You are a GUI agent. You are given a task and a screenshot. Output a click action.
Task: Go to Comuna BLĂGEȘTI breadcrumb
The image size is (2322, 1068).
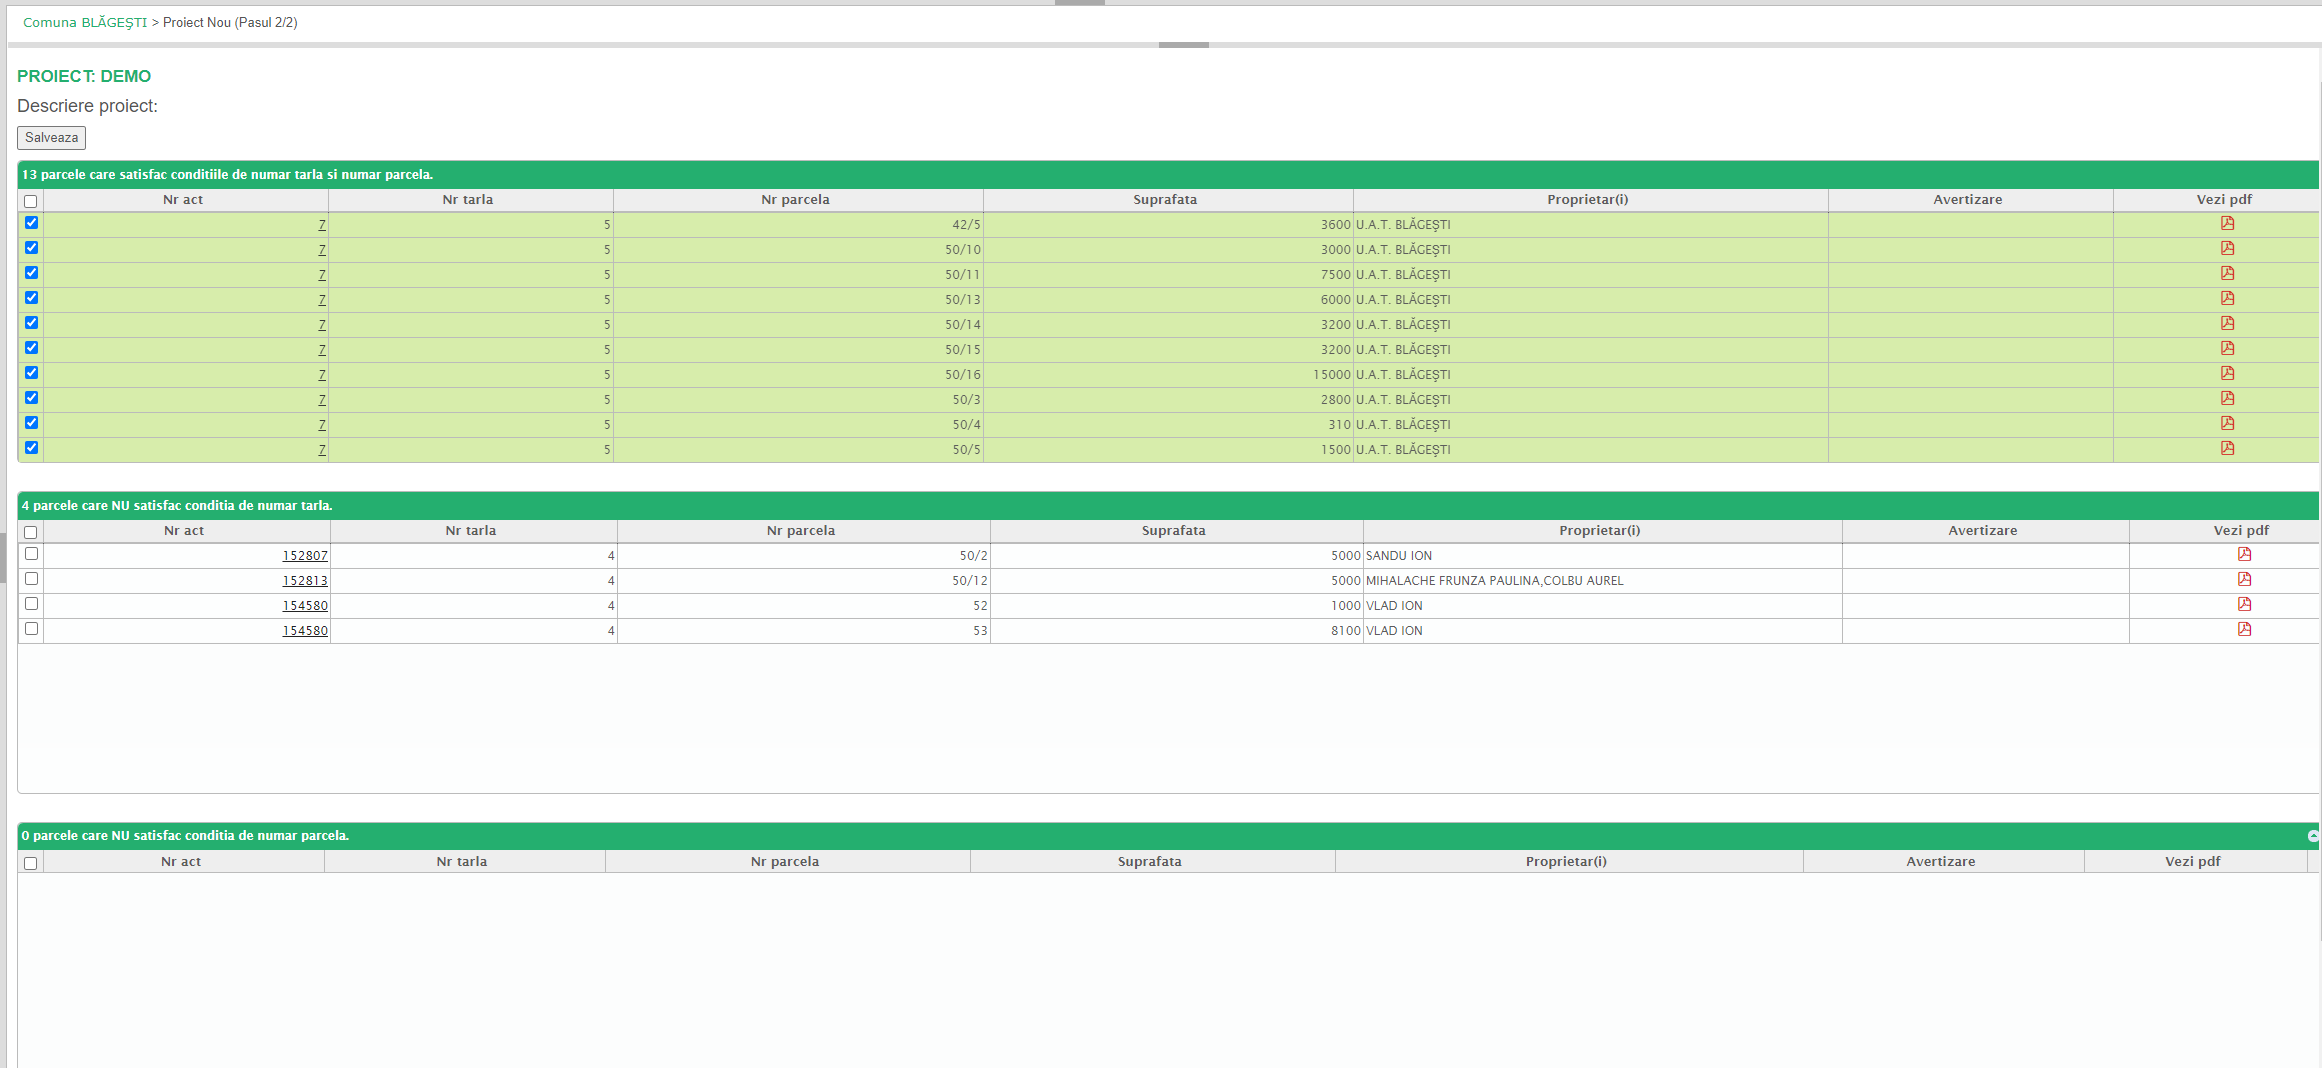(85, 23)
